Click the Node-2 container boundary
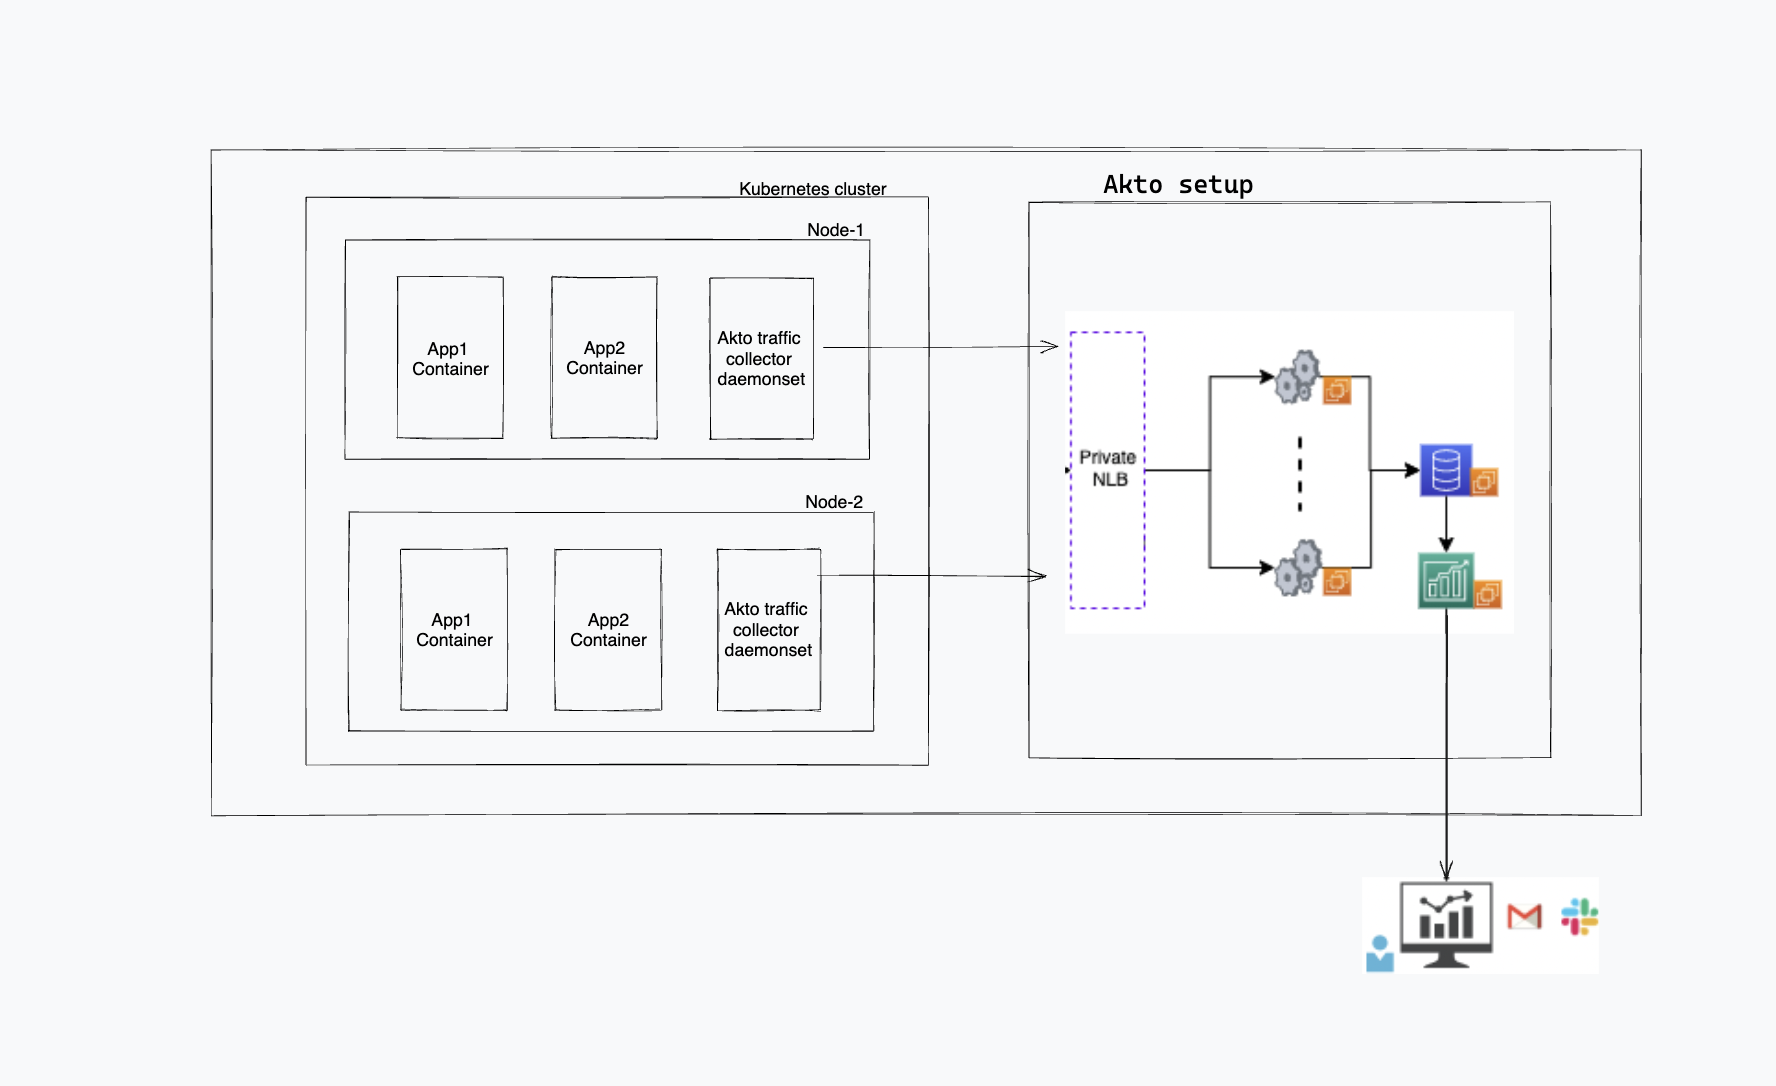 point(611,512)
